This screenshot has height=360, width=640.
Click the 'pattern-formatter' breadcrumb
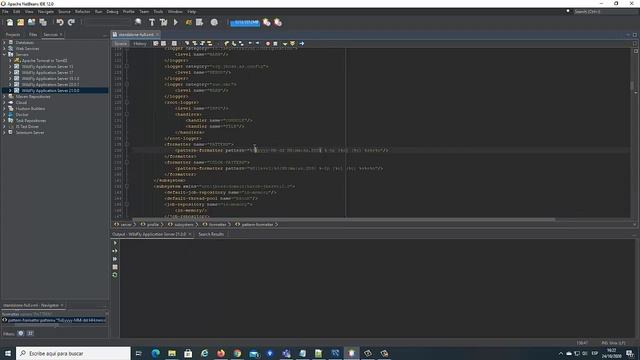click(x=257, y=224)
